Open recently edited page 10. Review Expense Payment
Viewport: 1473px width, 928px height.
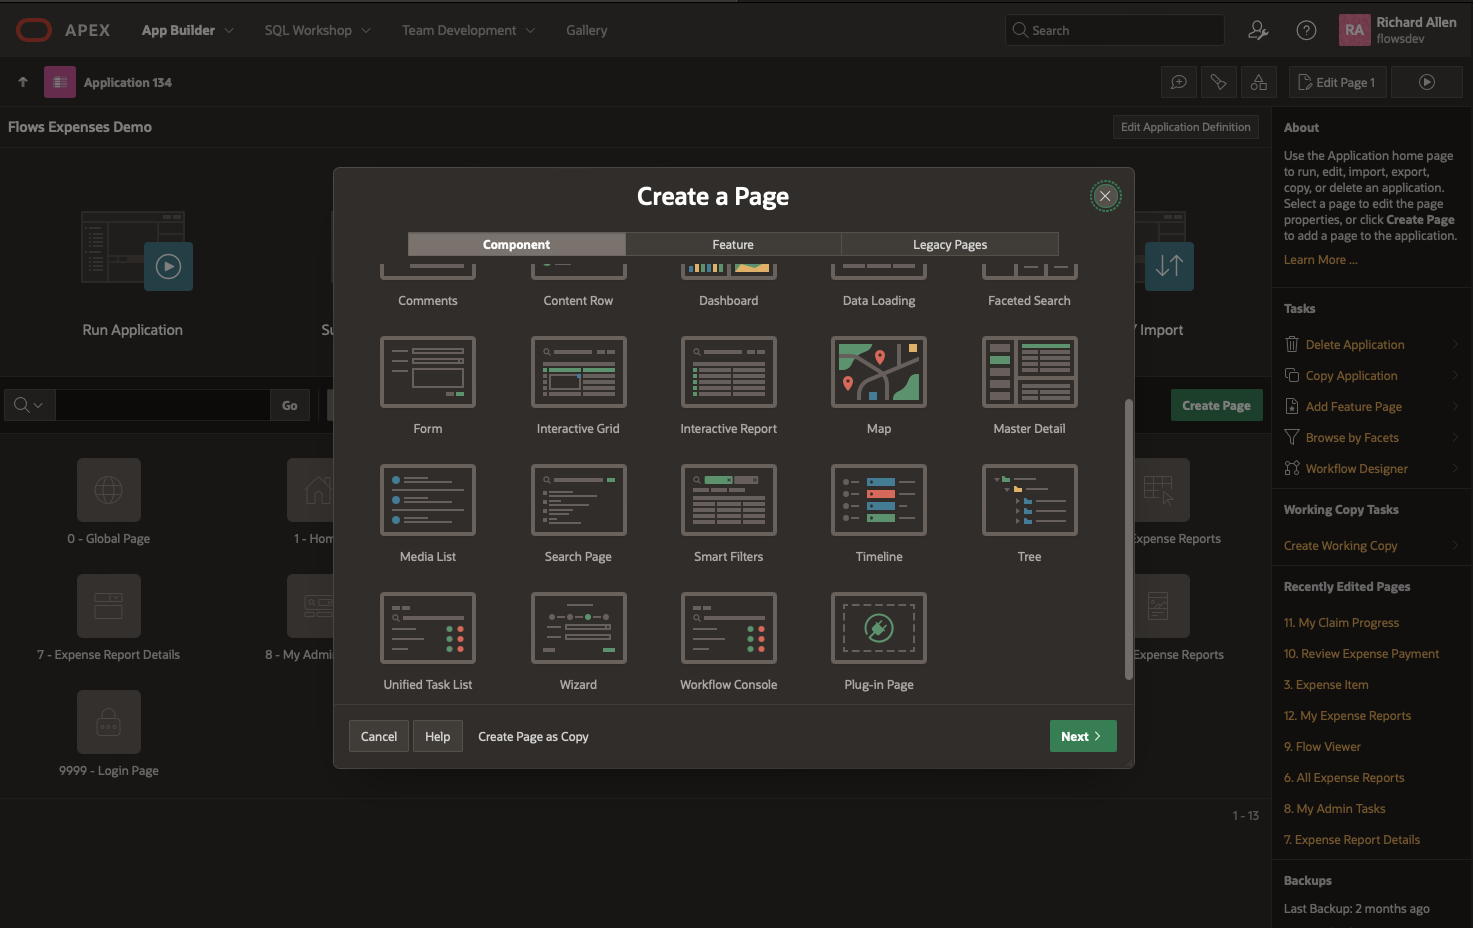(x=1361, y=653)
